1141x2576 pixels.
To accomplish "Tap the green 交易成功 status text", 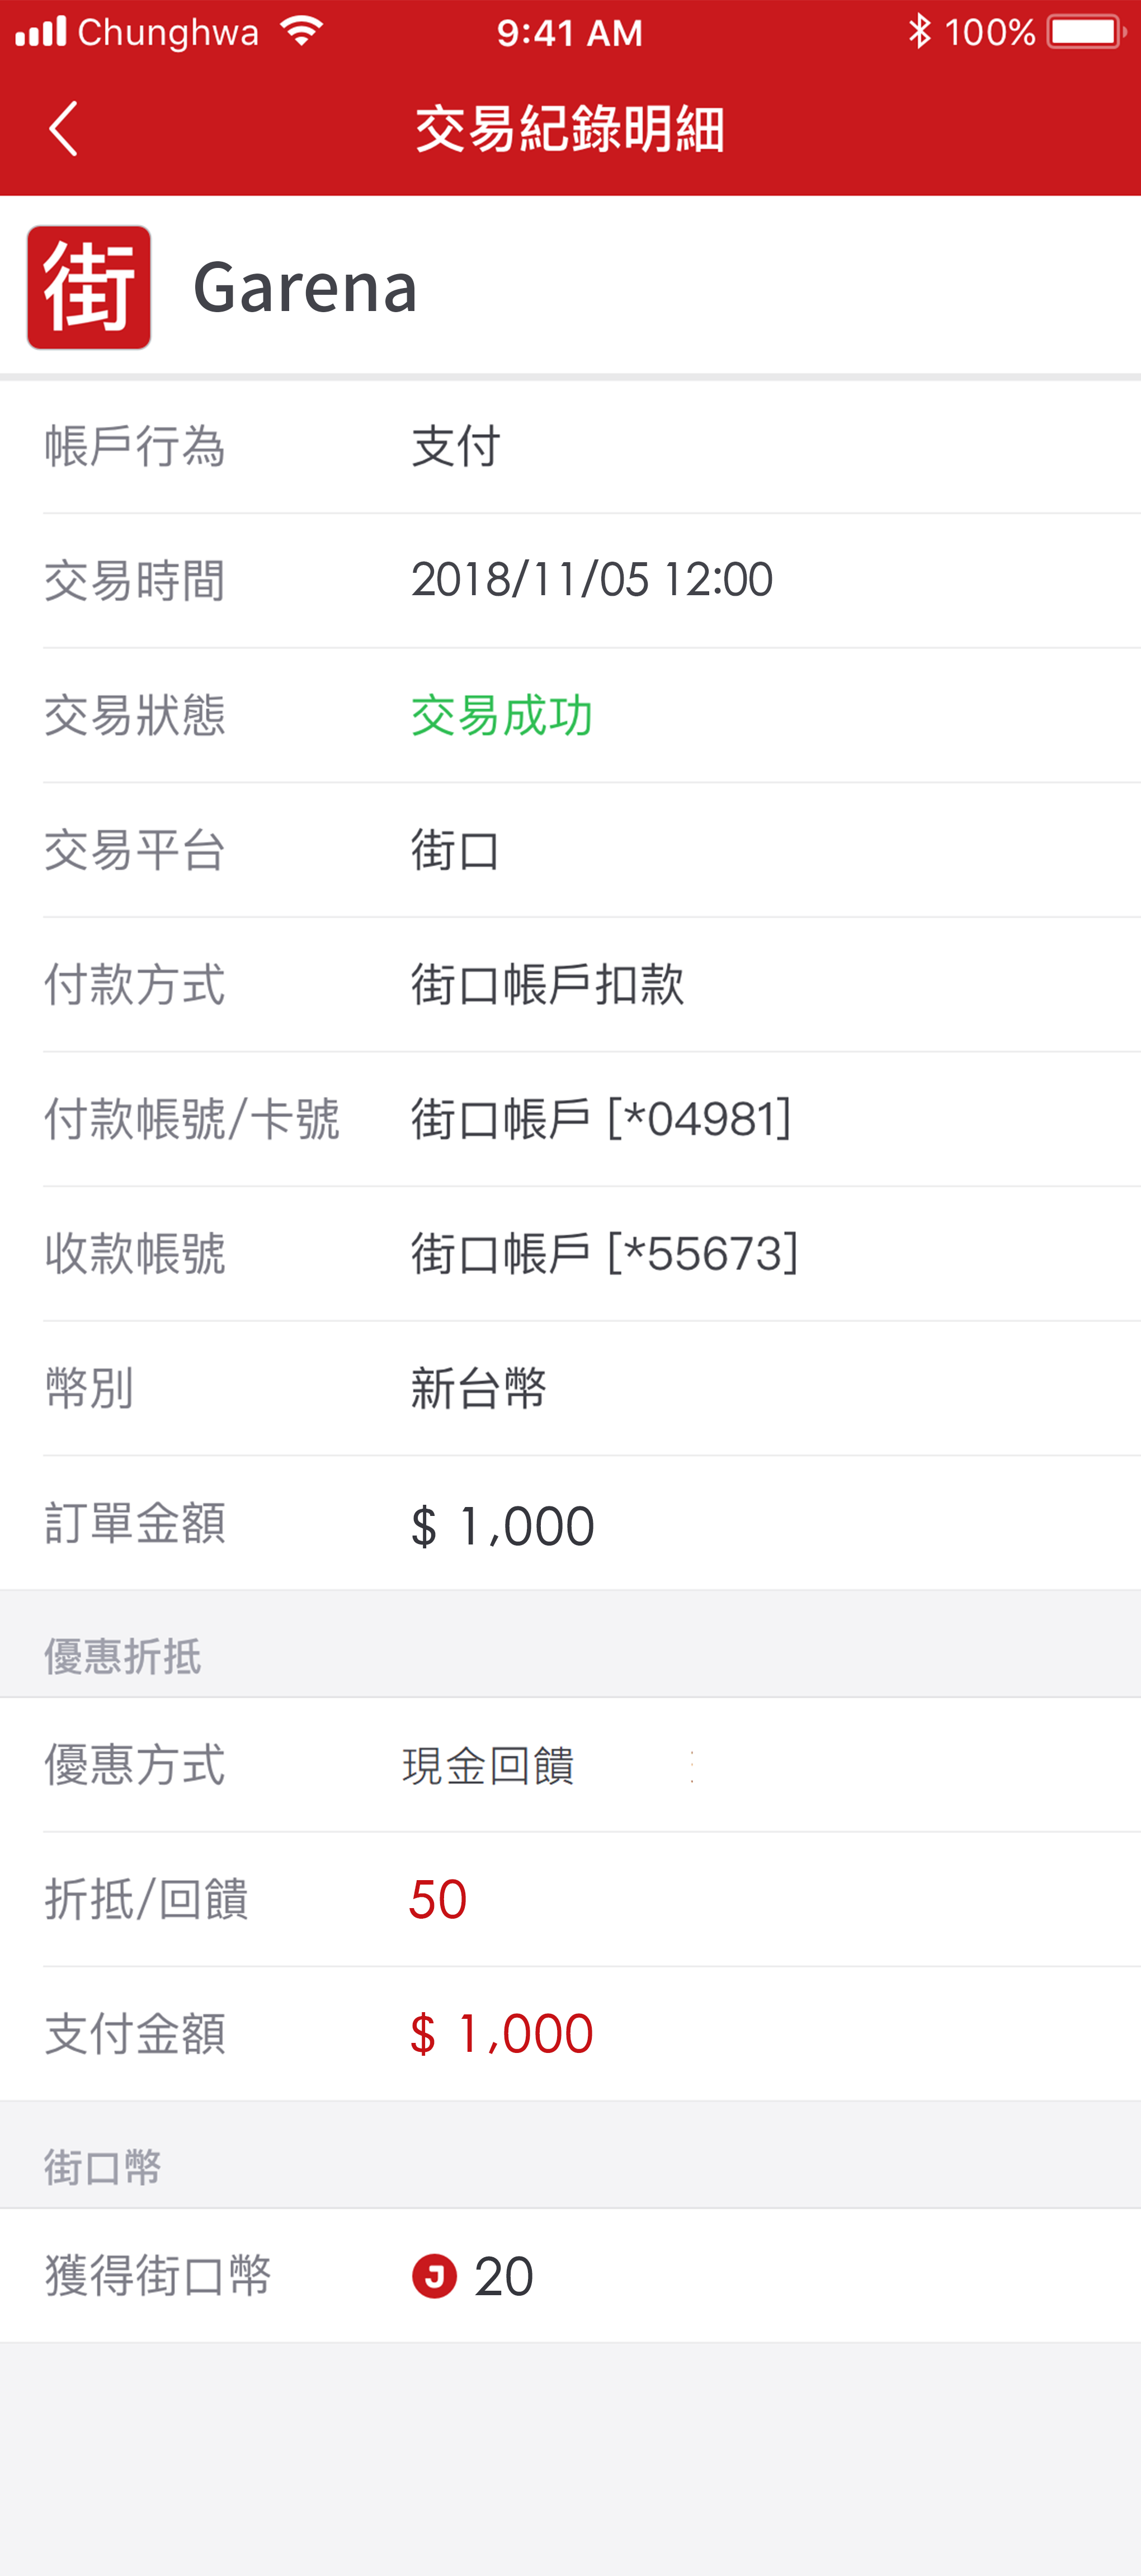I will pos(502,716).
